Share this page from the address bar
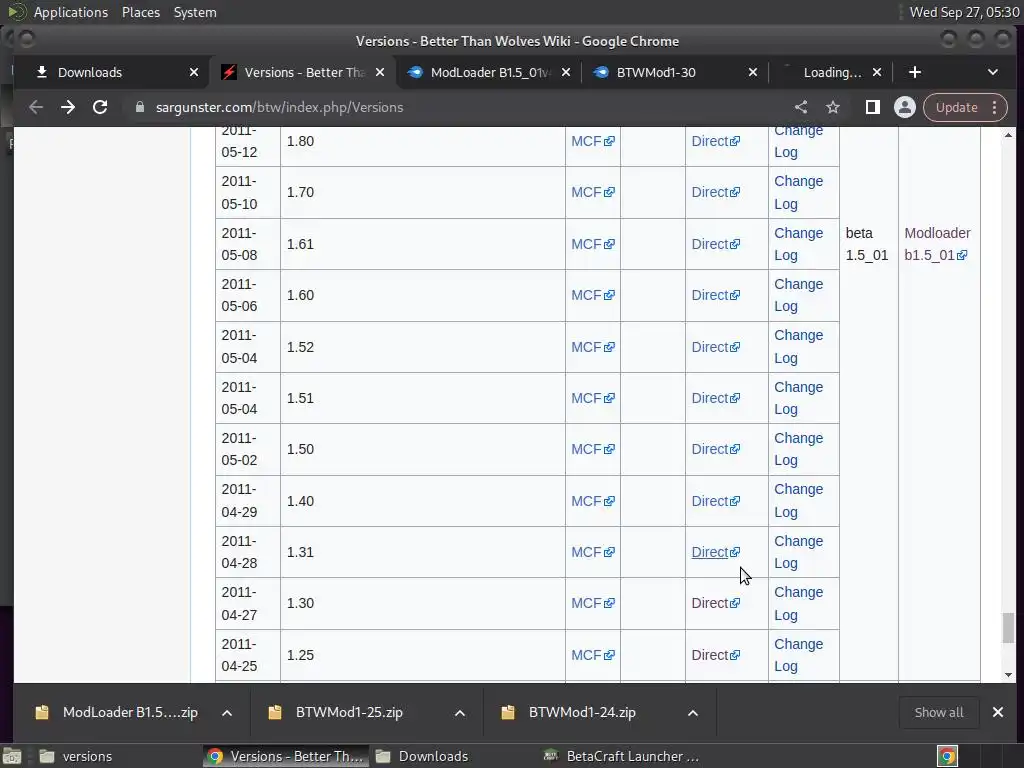The width and height of the screenshot is (1024, 768). click(x=801, y=107)
